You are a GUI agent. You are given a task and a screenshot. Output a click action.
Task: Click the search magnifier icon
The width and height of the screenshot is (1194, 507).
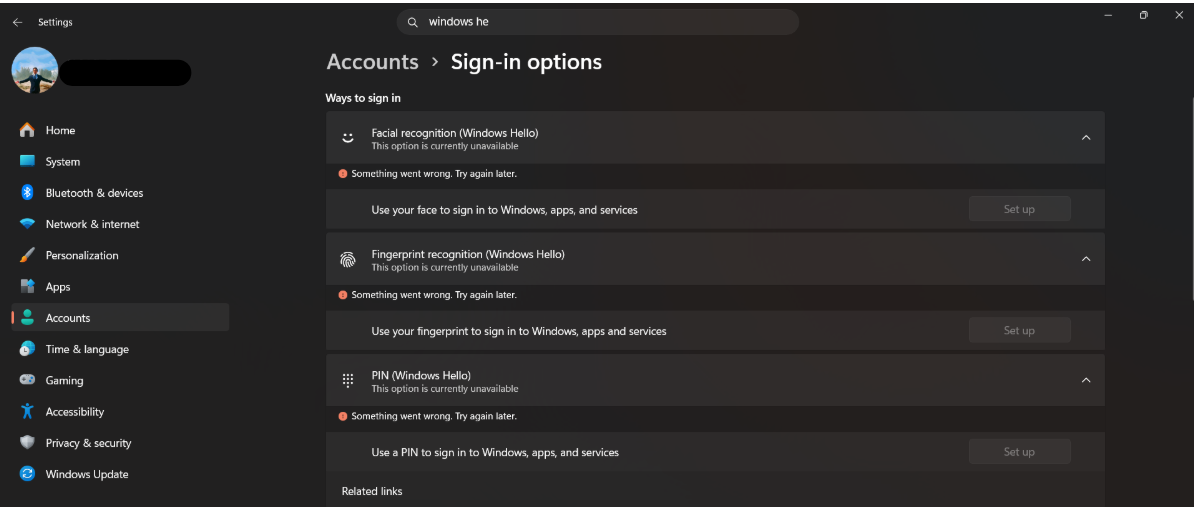pos(413,22)
